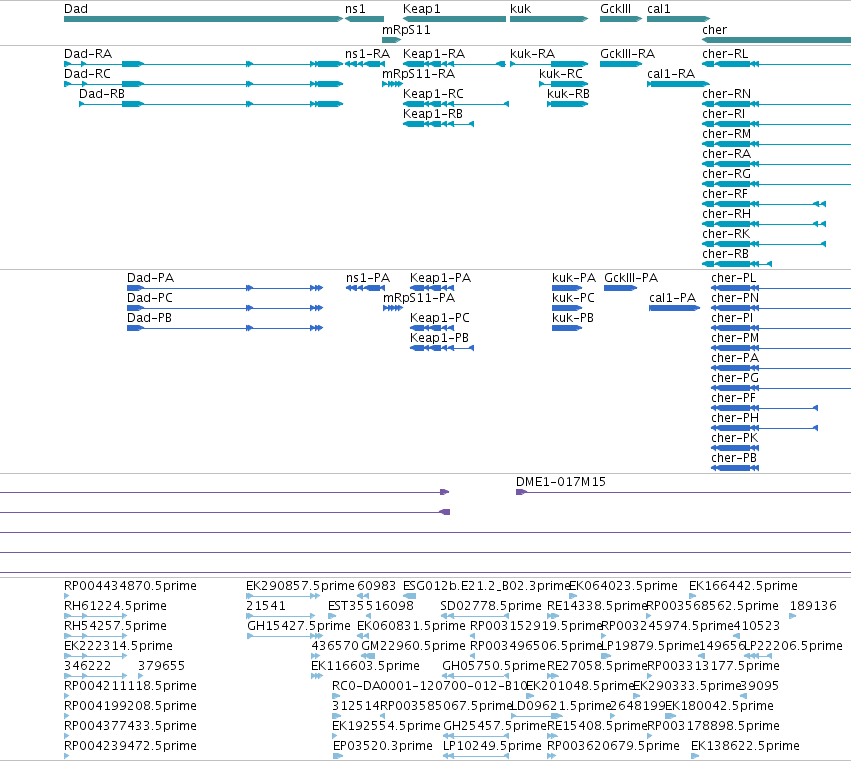Click EST EK138622.5prime
Screen dimensions: 851x761
point(745,746)
